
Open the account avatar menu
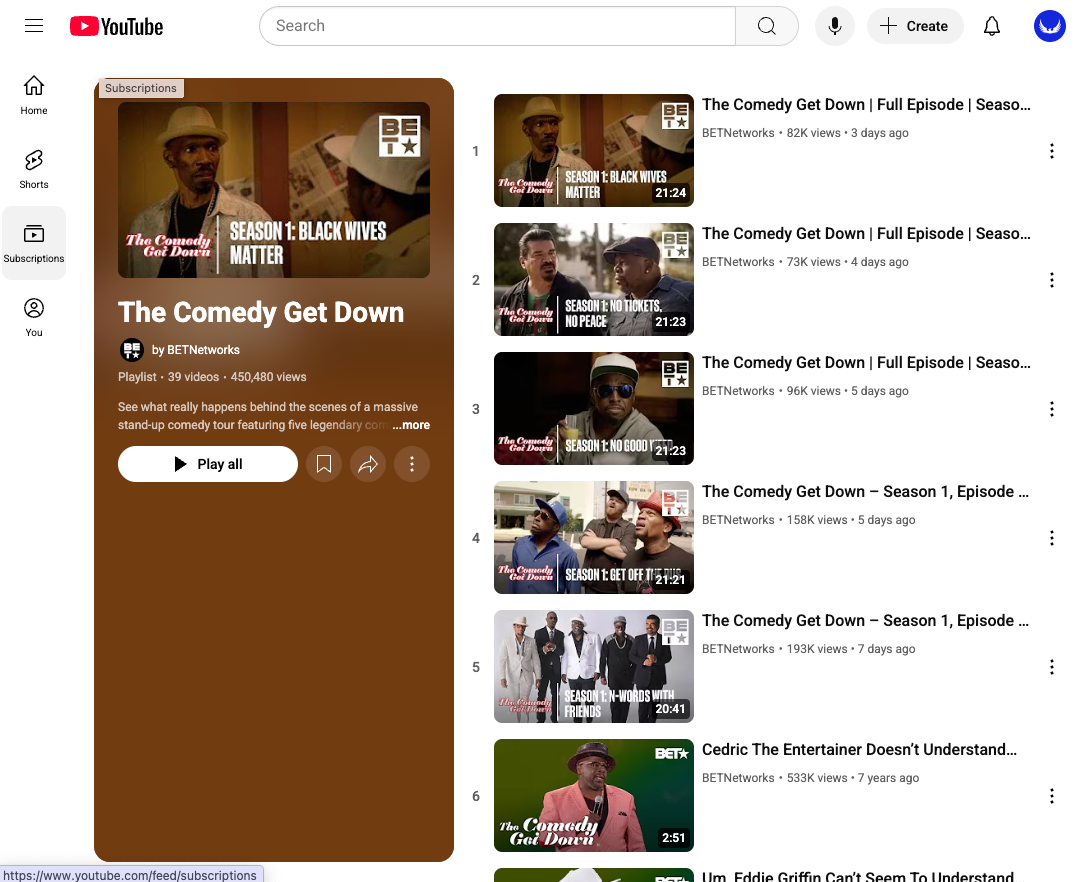click(x=1049, y=26)
